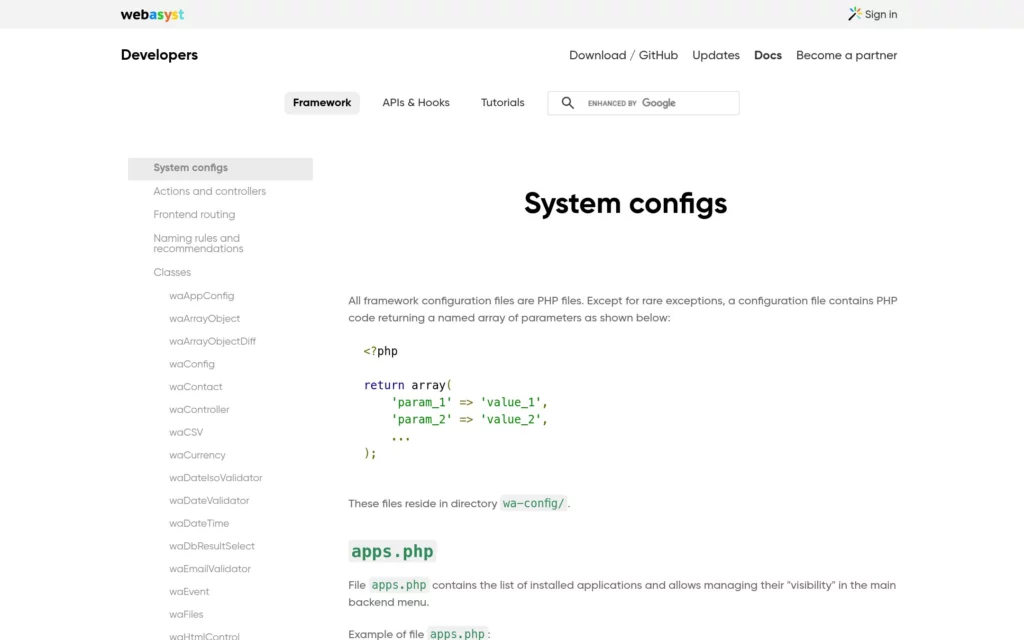
Task: Open waEmailValidator class page
Action: click(x=210, y=569)
